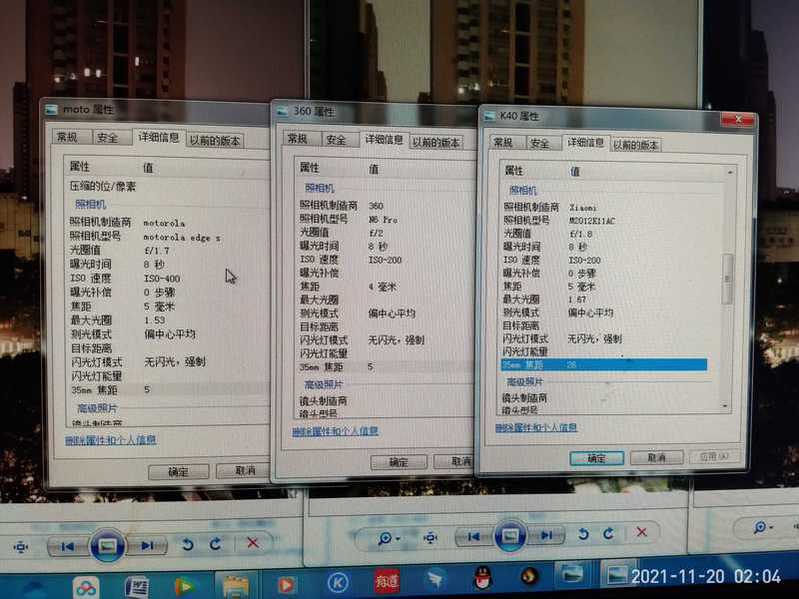Select ISO-400 value in moto dialog
The width and height of the screenshot is (799, 599).
click(162, 279)
